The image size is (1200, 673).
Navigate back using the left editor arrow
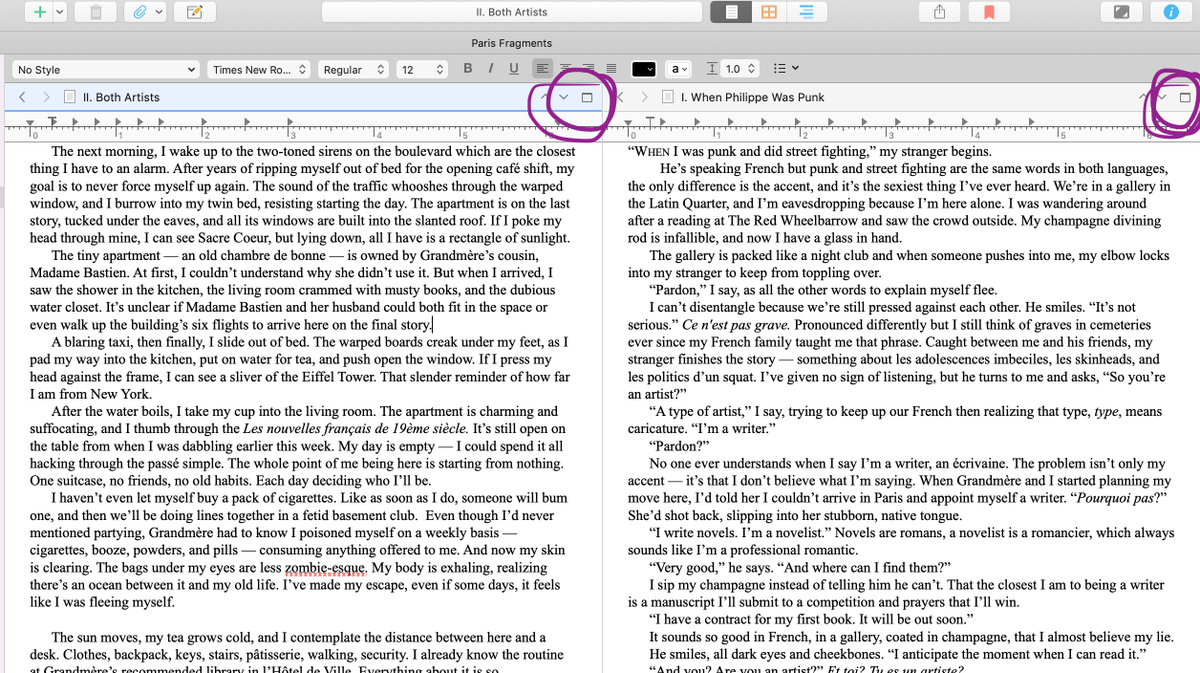coord(22,97)
